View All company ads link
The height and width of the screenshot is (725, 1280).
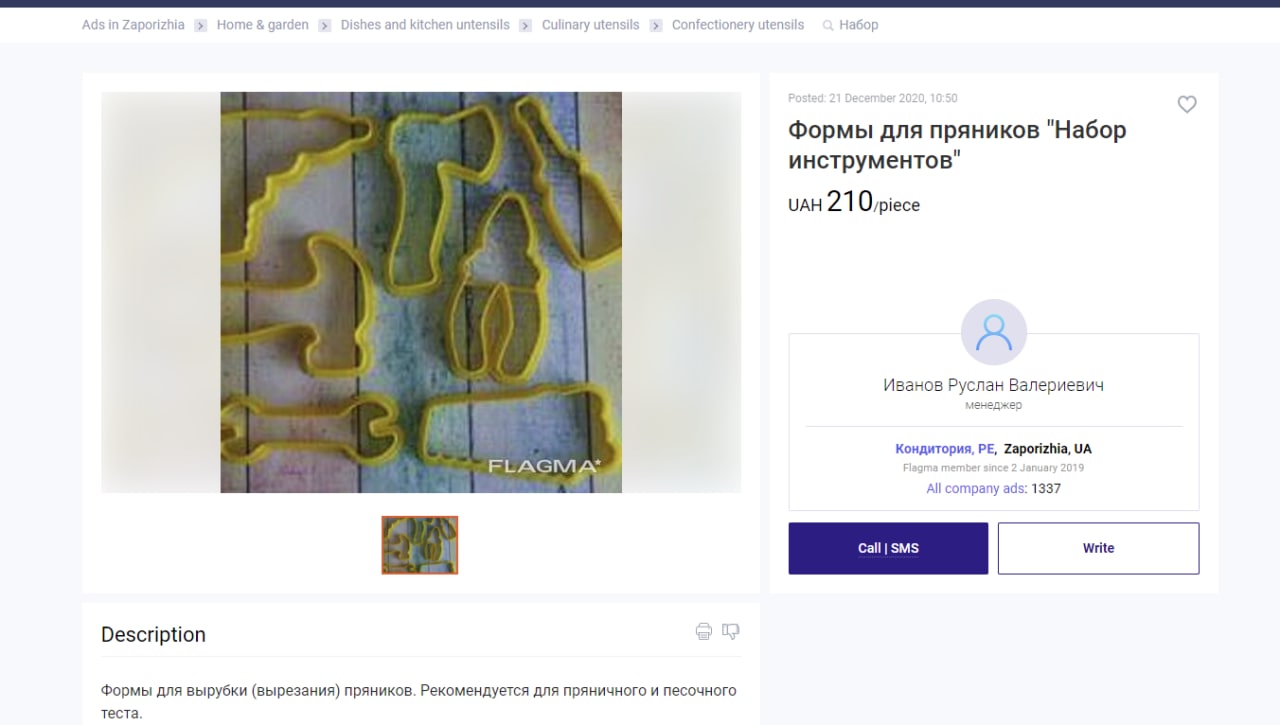[976, 489]
